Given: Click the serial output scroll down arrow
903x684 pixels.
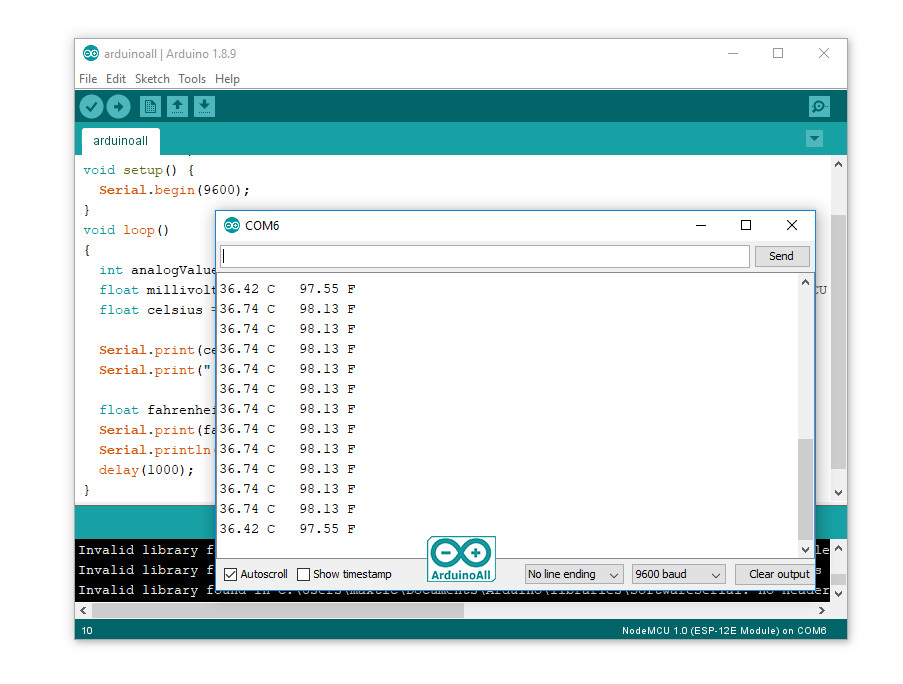Looking at the screenshot, I should [x=805, y=550].
